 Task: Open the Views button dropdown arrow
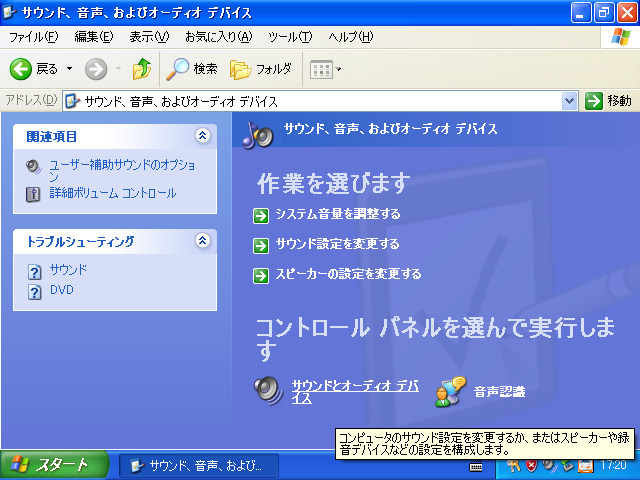[x=338, y=69]
